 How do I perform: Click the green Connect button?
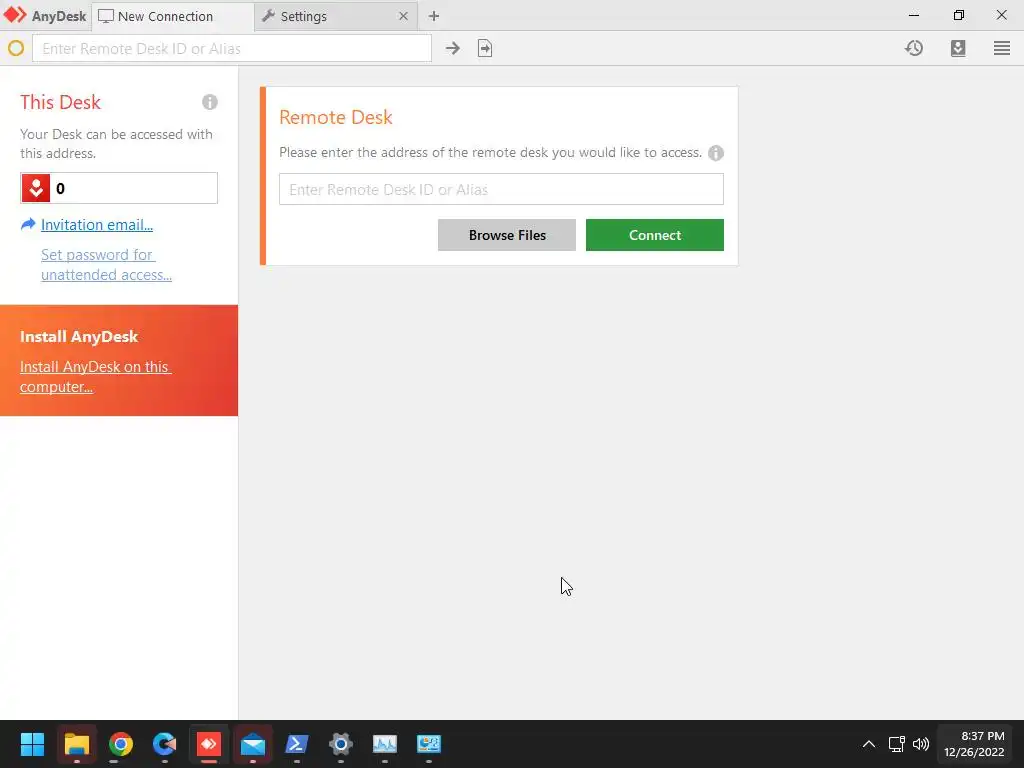point(654,235)
